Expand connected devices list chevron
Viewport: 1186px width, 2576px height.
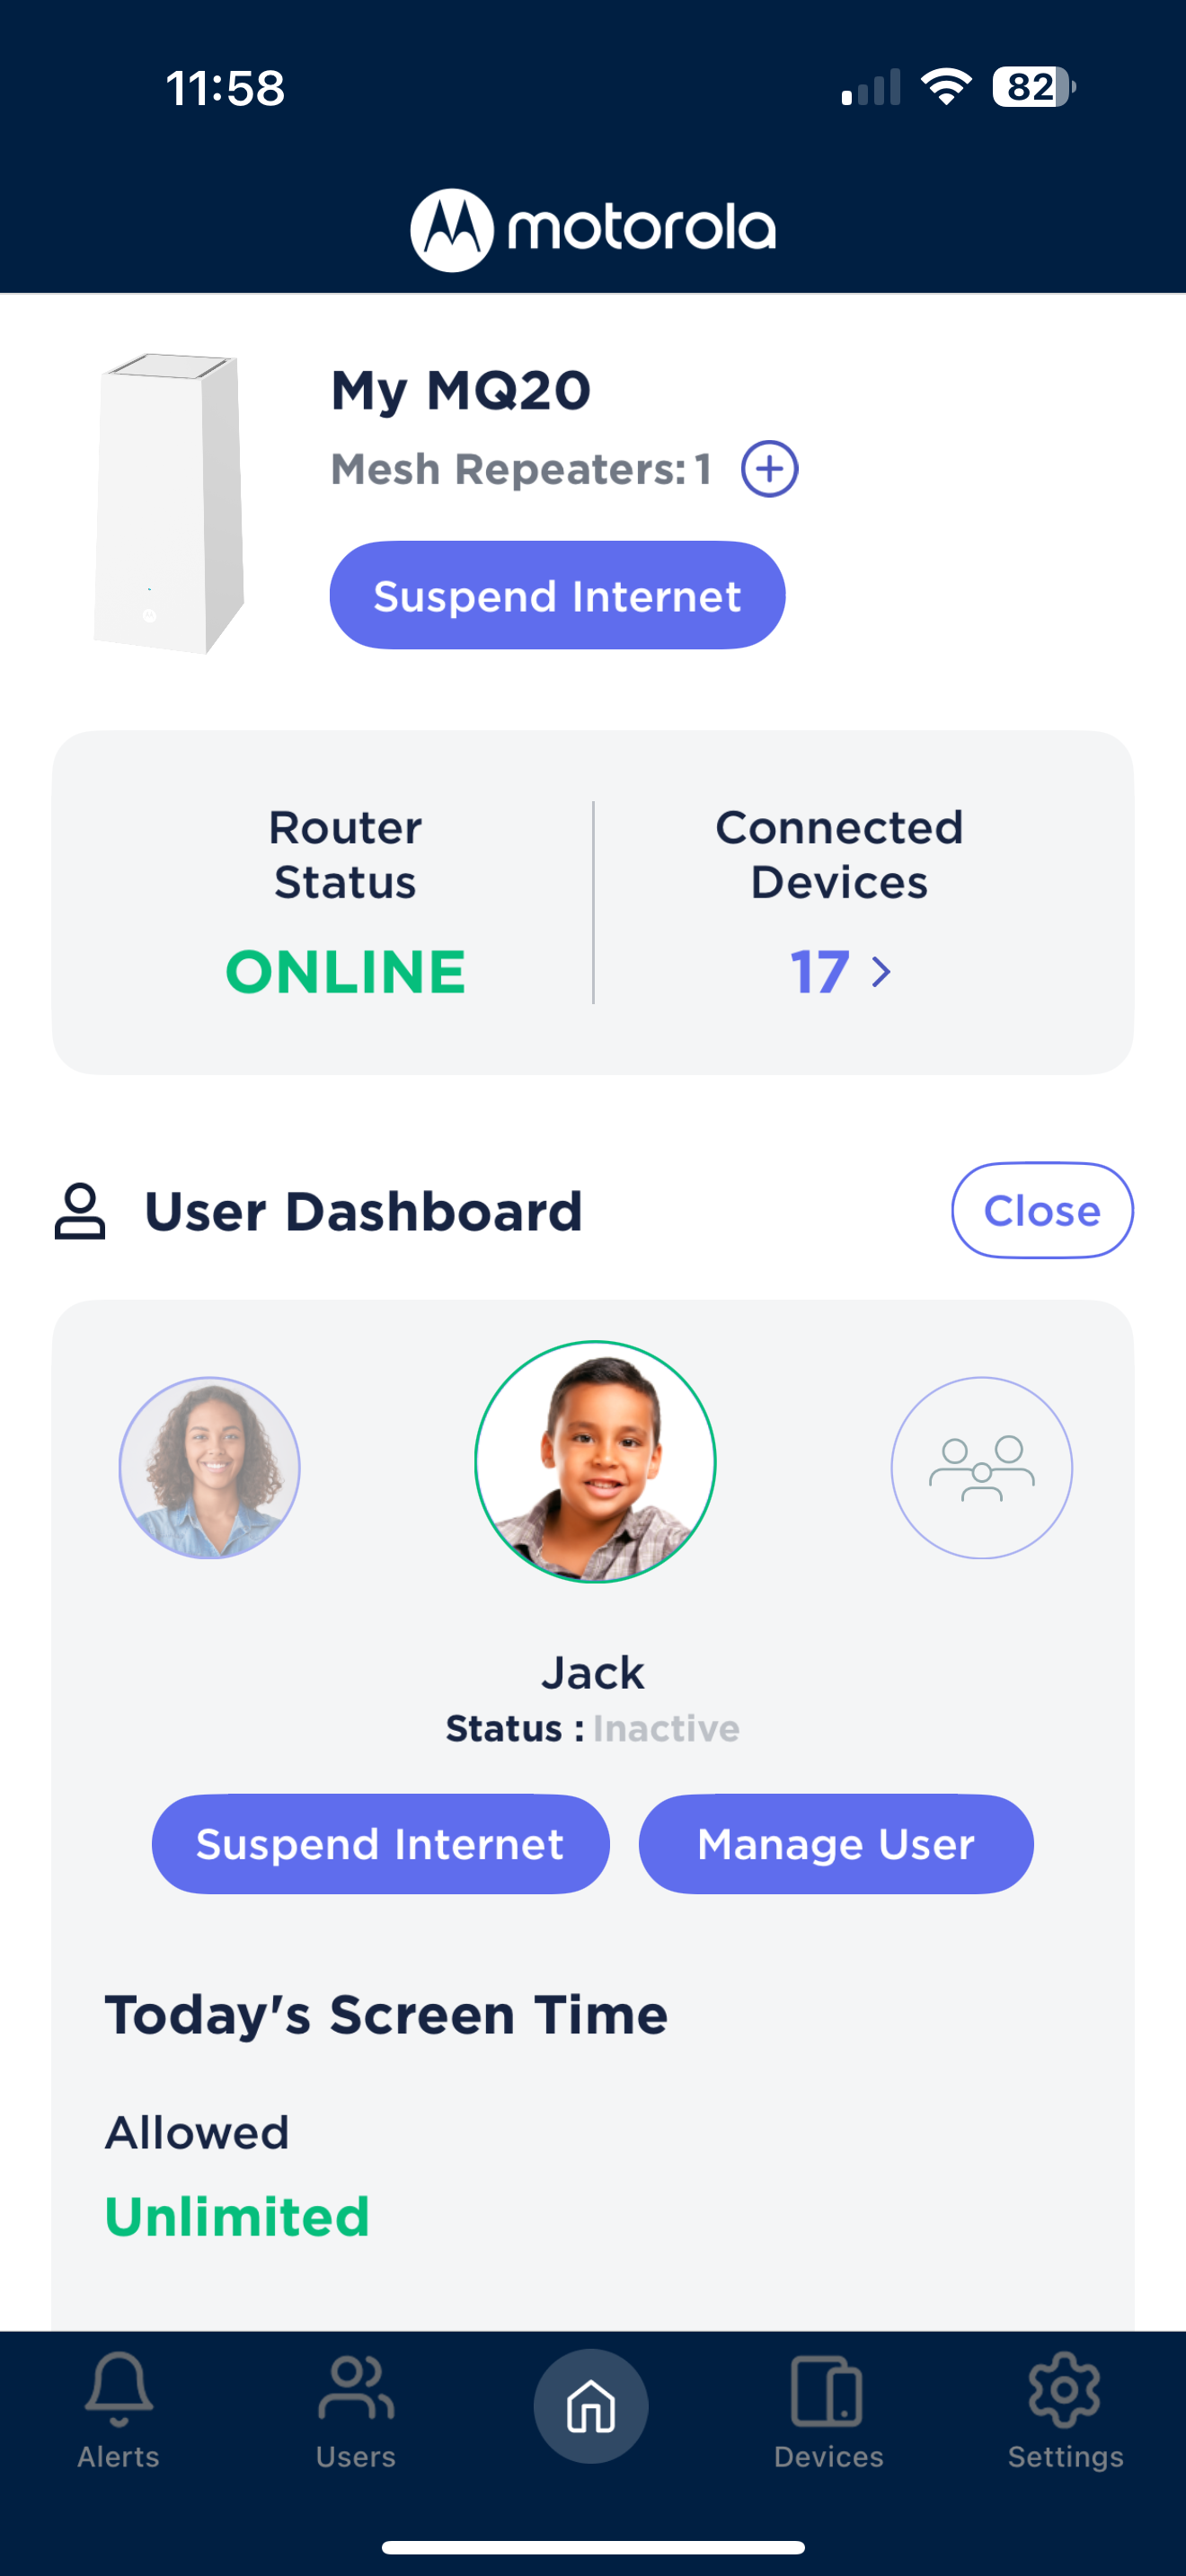coord(881,972)
